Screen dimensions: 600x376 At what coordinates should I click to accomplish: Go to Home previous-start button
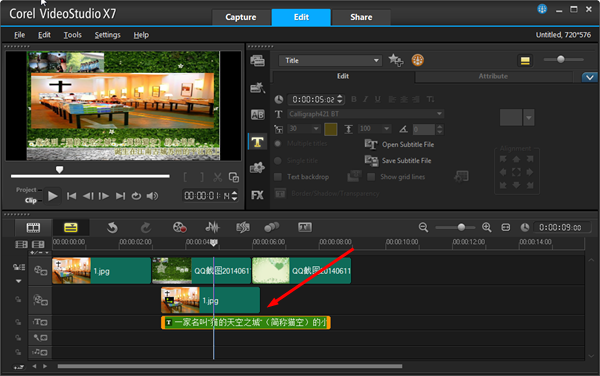71,196
